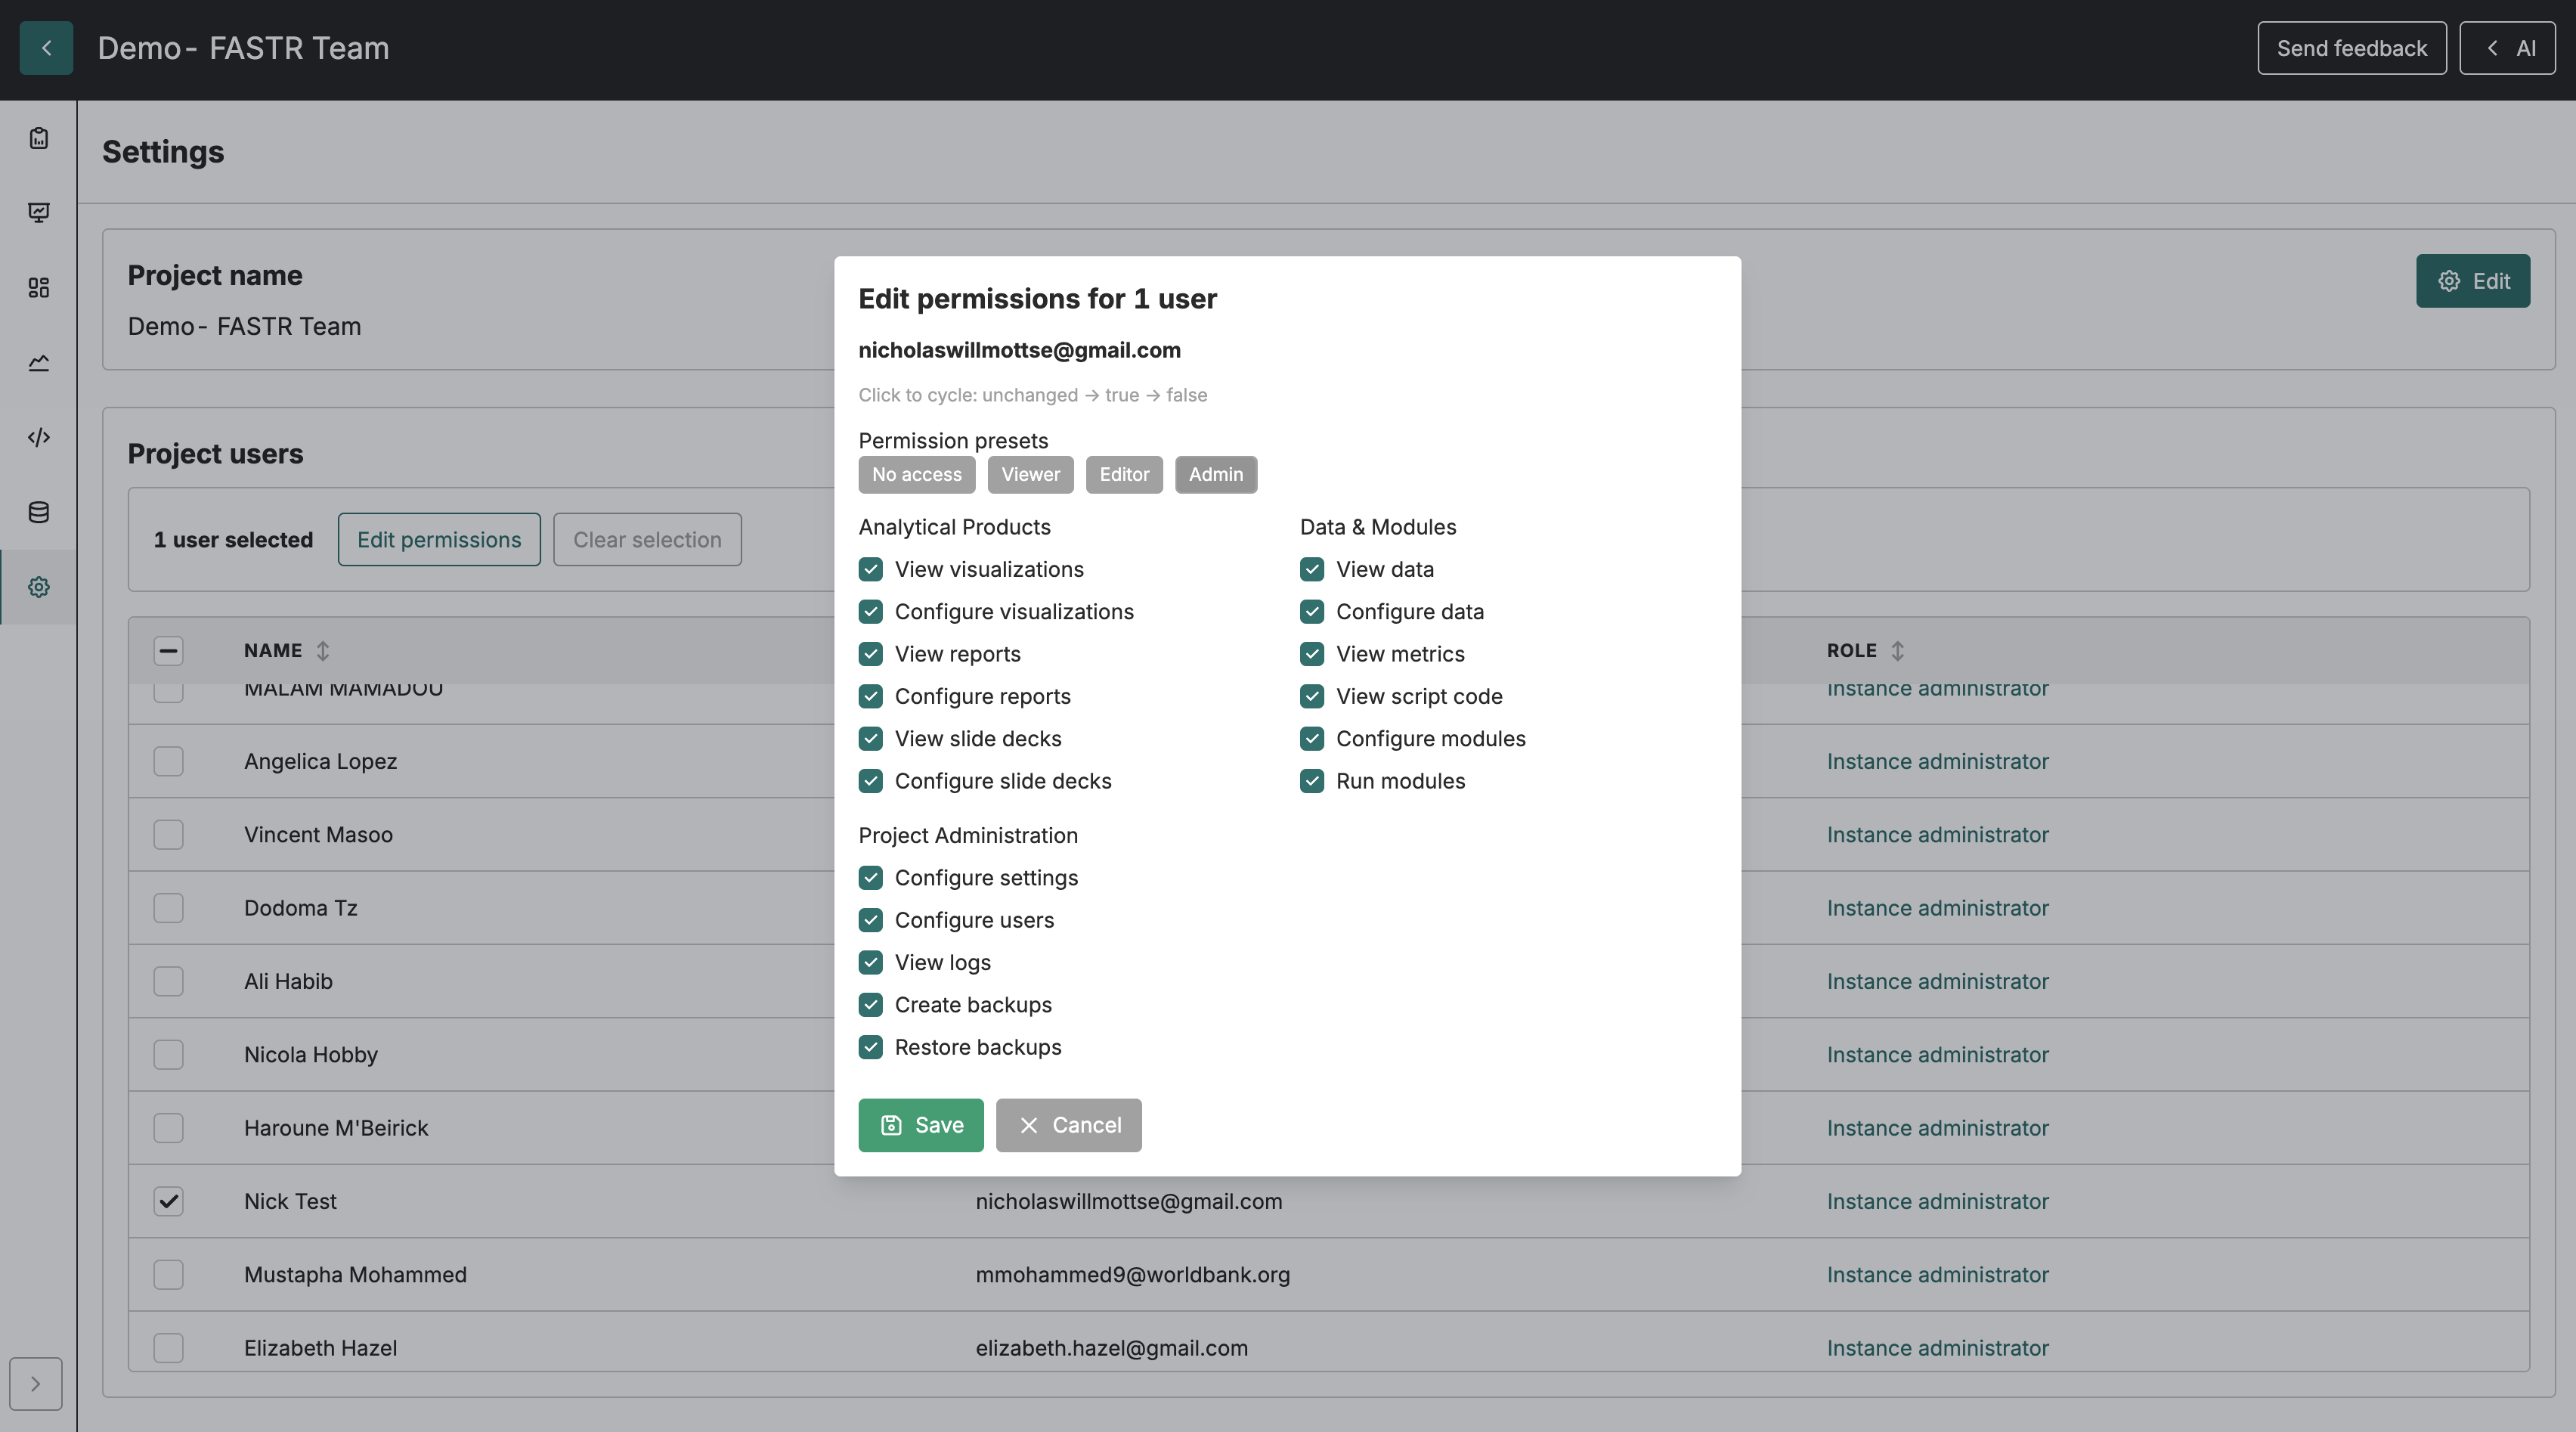Image resolution: width=2576 pixels, height=1432 pixels.
Task: Toggle Configure visualizations checkbox
Action: [x=871, y=612]
